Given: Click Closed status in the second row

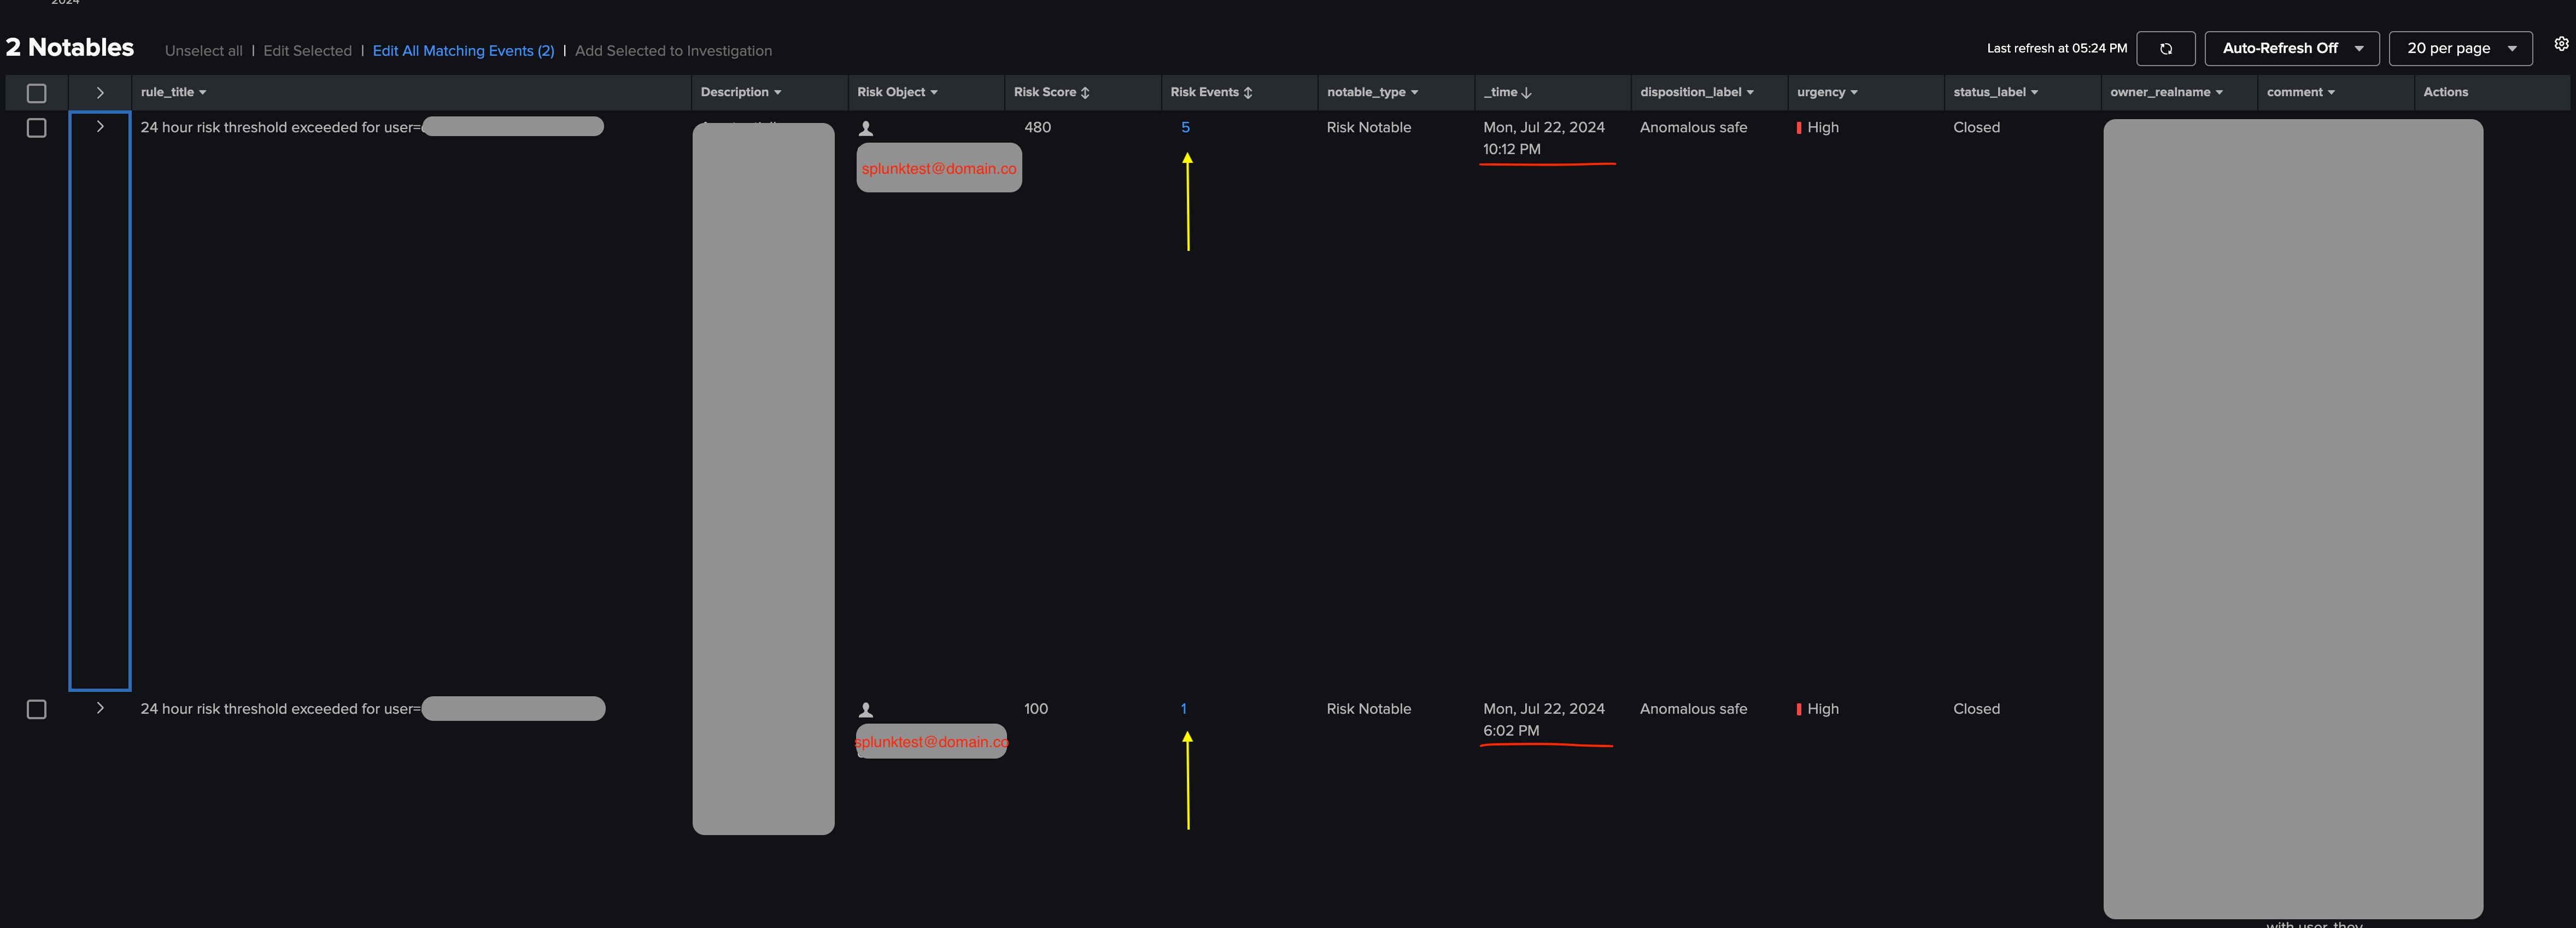Looking at the screenshot, I should tap(1976, 708).
